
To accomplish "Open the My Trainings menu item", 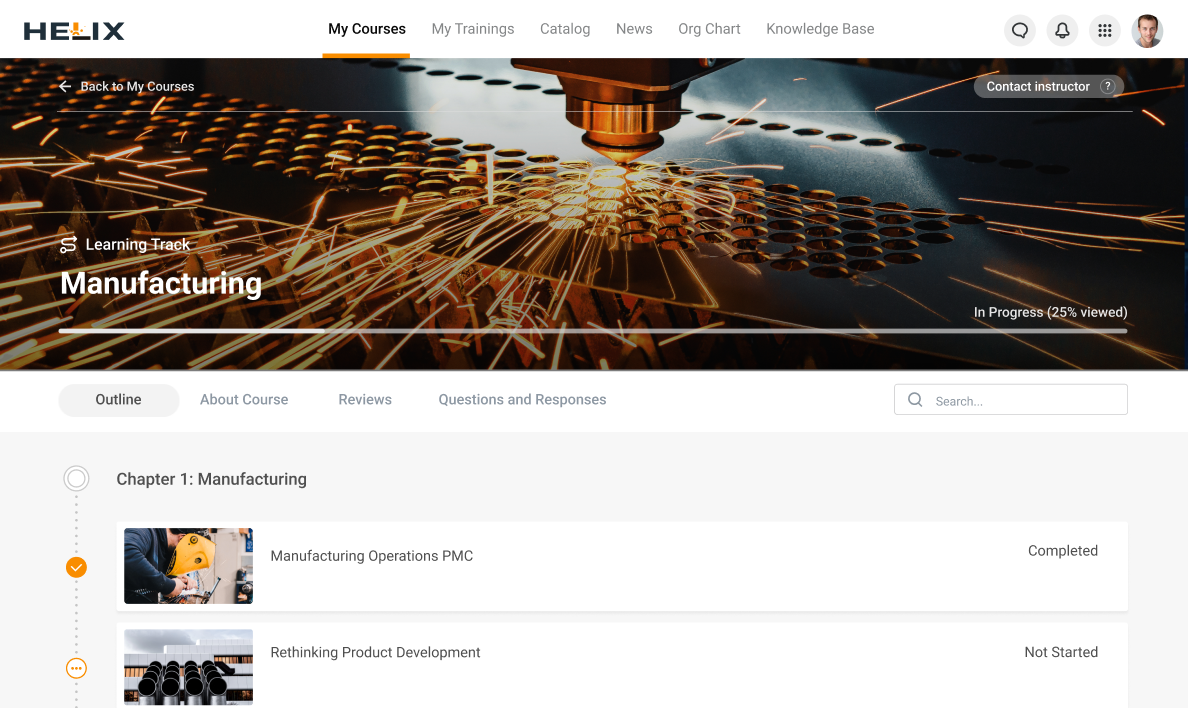I will (x=473, y=29).
